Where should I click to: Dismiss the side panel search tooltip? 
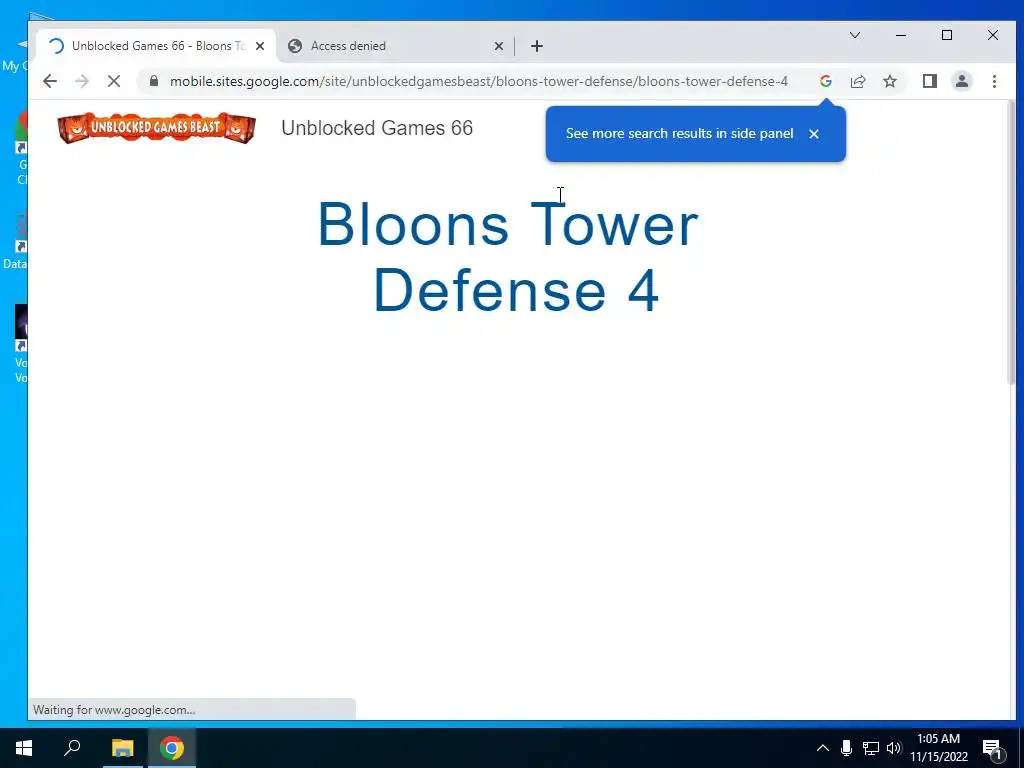[x=814, y=134]
